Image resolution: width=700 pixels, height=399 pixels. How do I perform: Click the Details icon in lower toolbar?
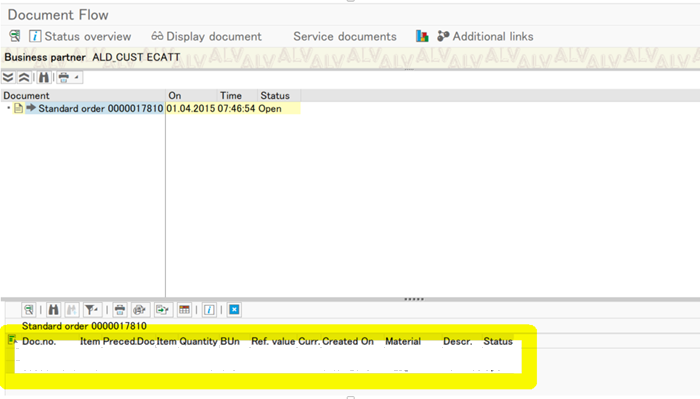coord(29,309)
